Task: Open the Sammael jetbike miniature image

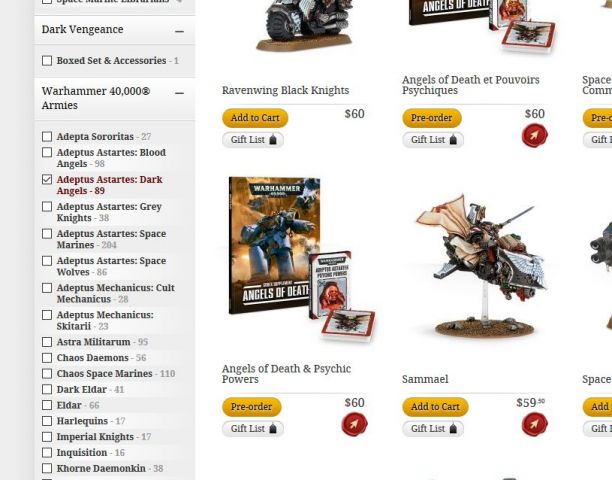Action: 482,265
